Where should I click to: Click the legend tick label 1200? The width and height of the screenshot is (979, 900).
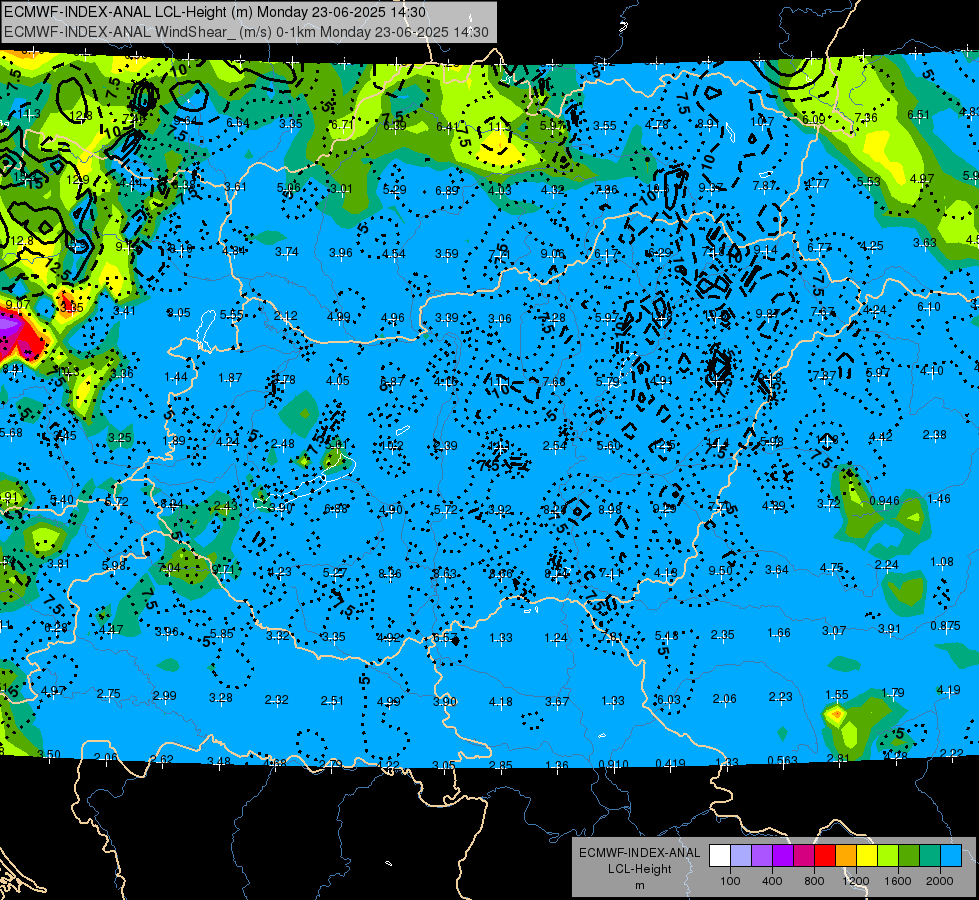coord(855,881)
